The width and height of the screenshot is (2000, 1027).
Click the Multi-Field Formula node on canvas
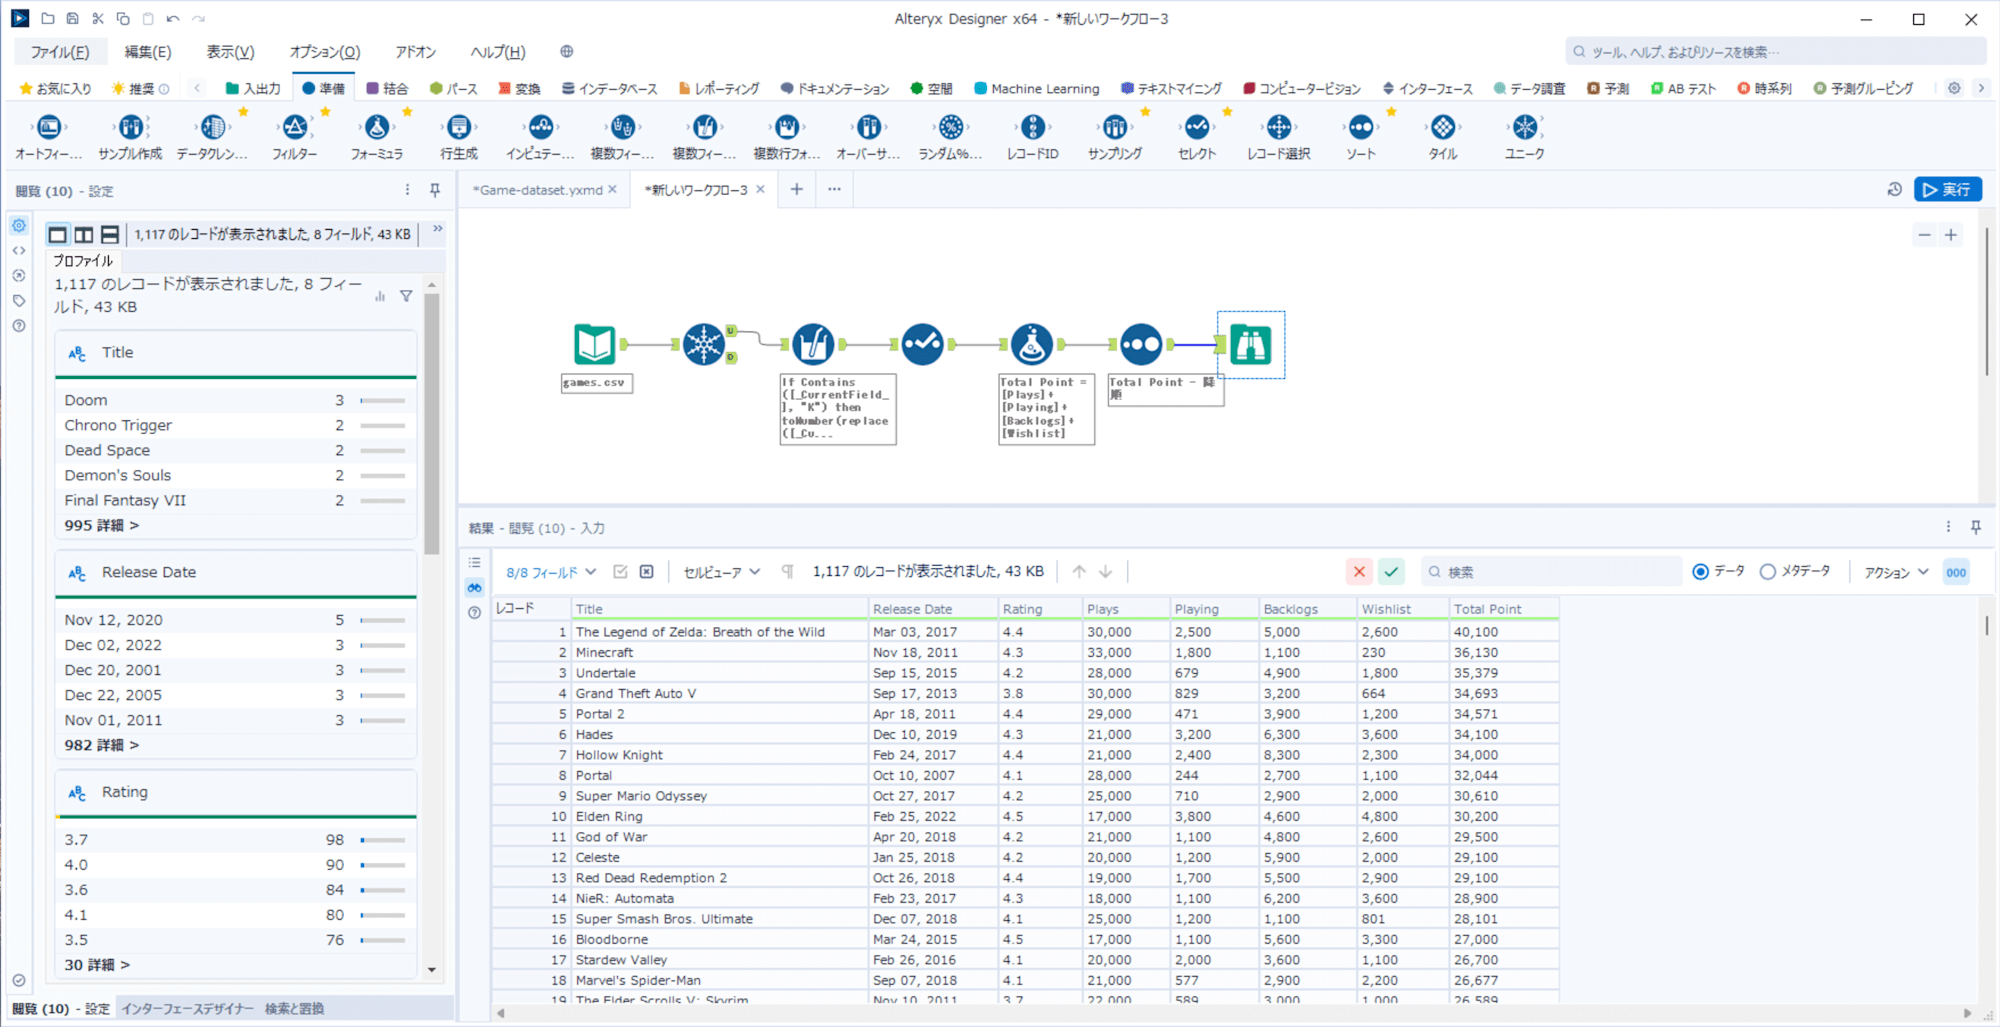(x=813, y=345)
